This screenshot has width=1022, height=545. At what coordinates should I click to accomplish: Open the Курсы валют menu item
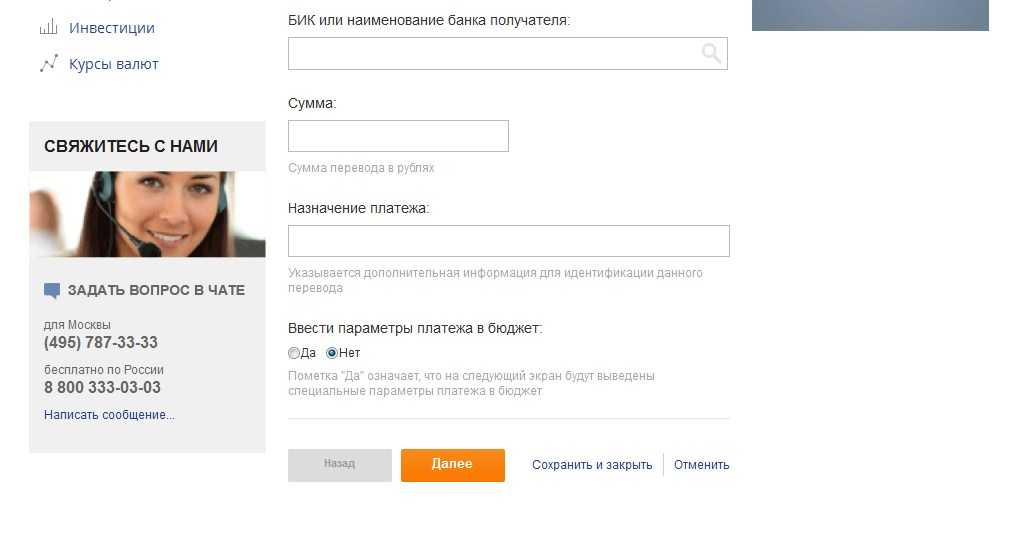point(113,64)
